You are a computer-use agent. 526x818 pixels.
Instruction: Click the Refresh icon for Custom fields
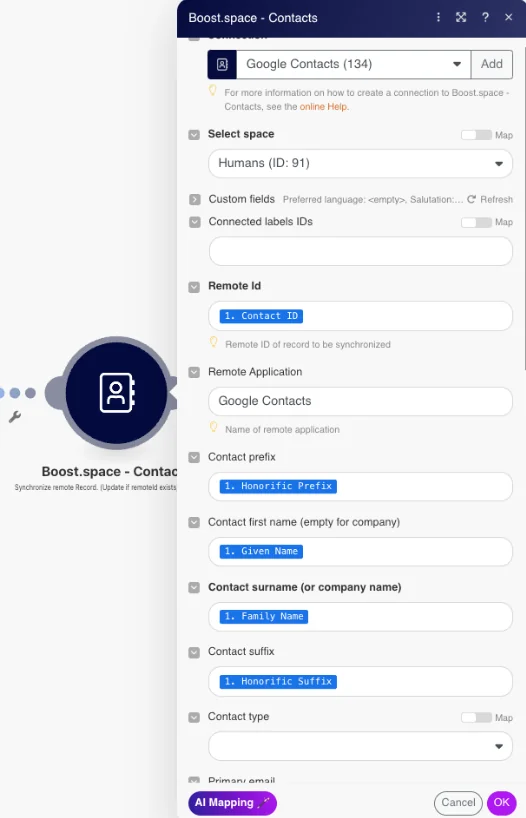472,199
